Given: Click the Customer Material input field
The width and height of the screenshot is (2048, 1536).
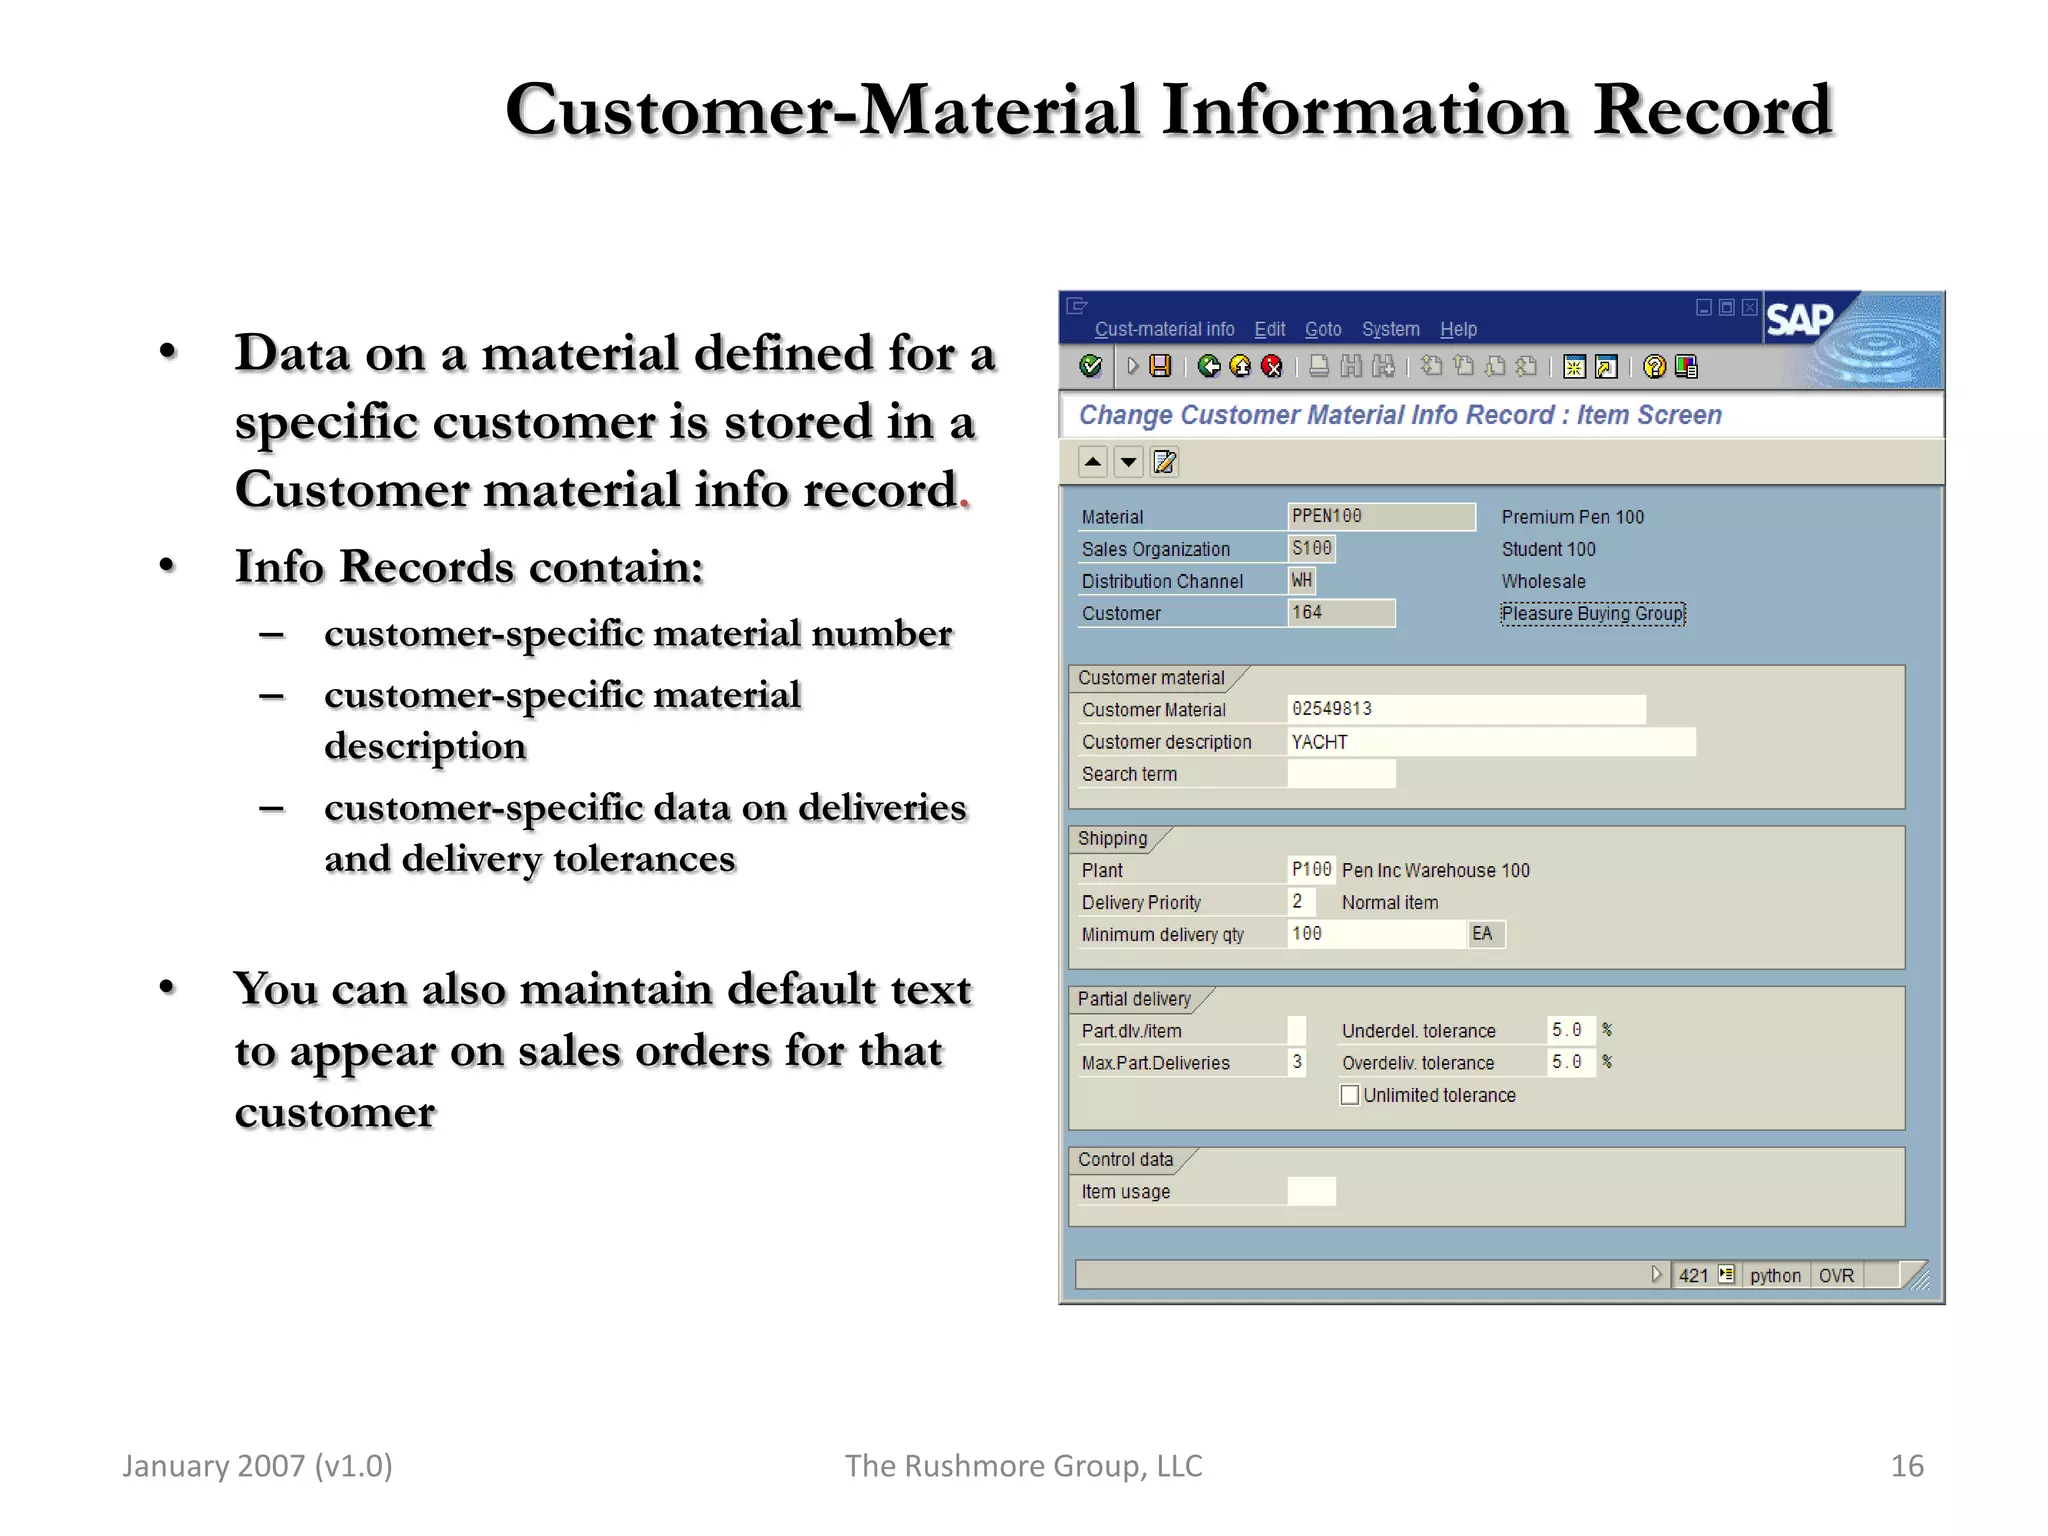Looking at the screenshot, I should [x=1466, y=709].
